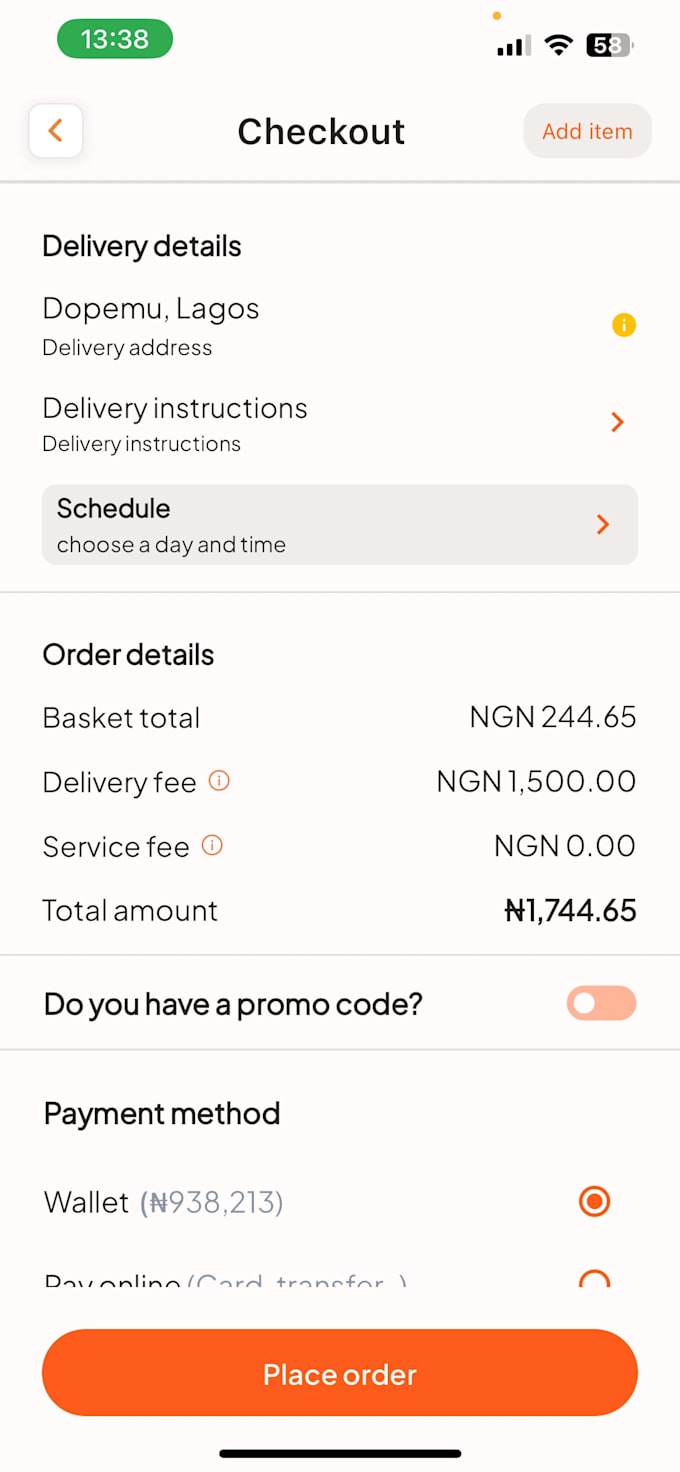Check the Wi-Fi status icon
Image resolution: width=680 pixels, height=1472 pixels.
[x=558, y=45]
